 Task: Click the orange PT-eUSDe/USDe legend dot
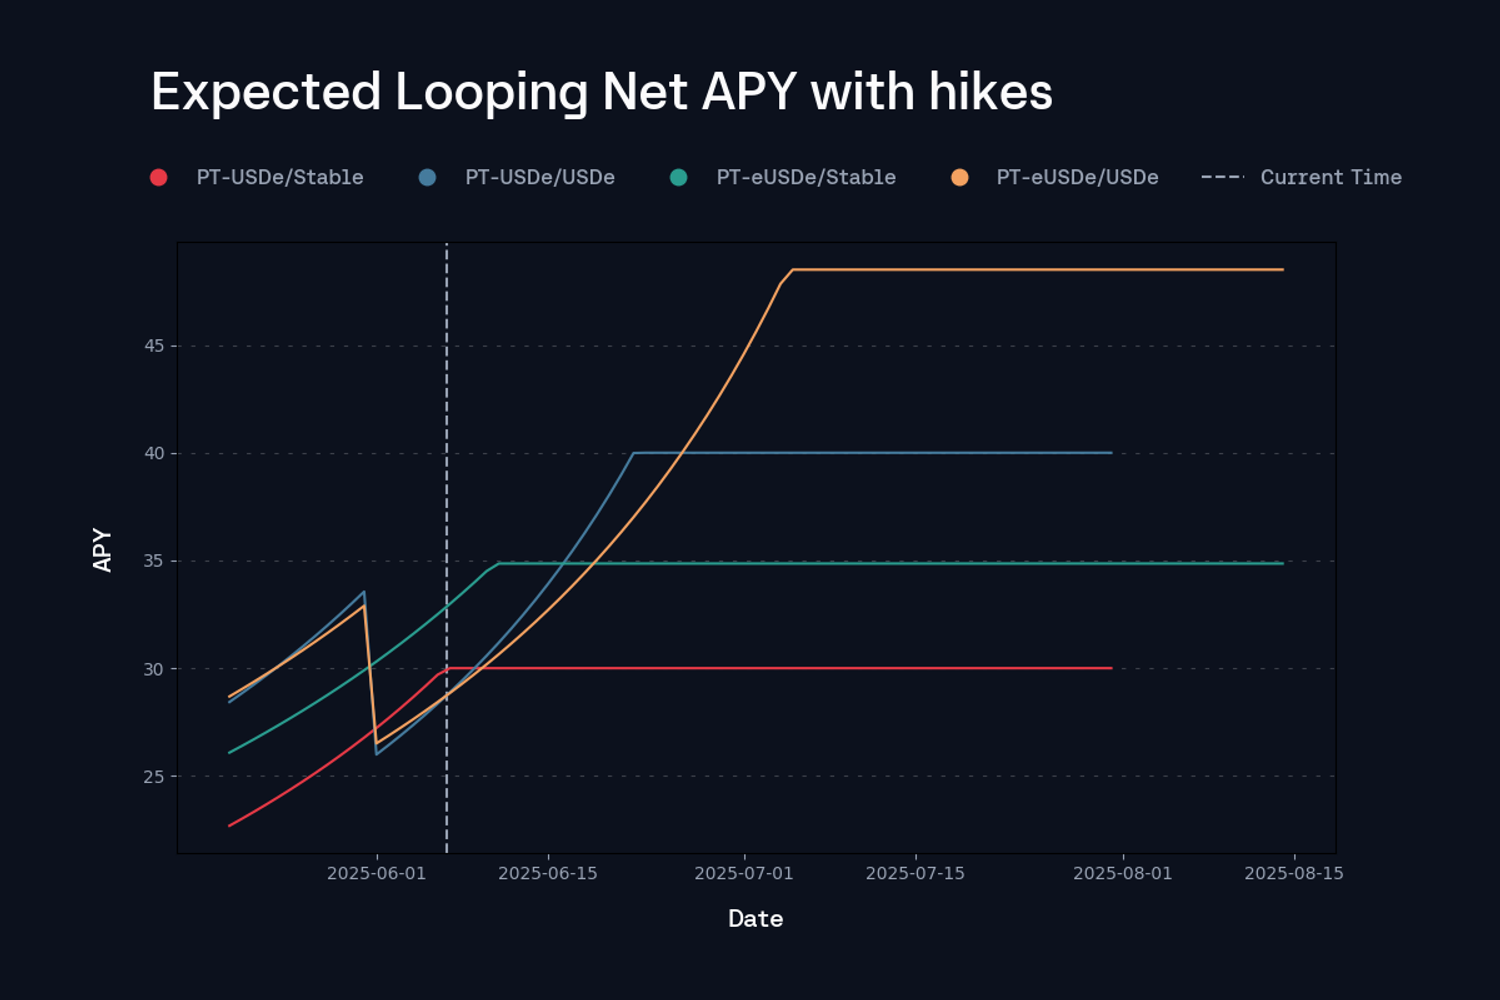tap(959, 178)
